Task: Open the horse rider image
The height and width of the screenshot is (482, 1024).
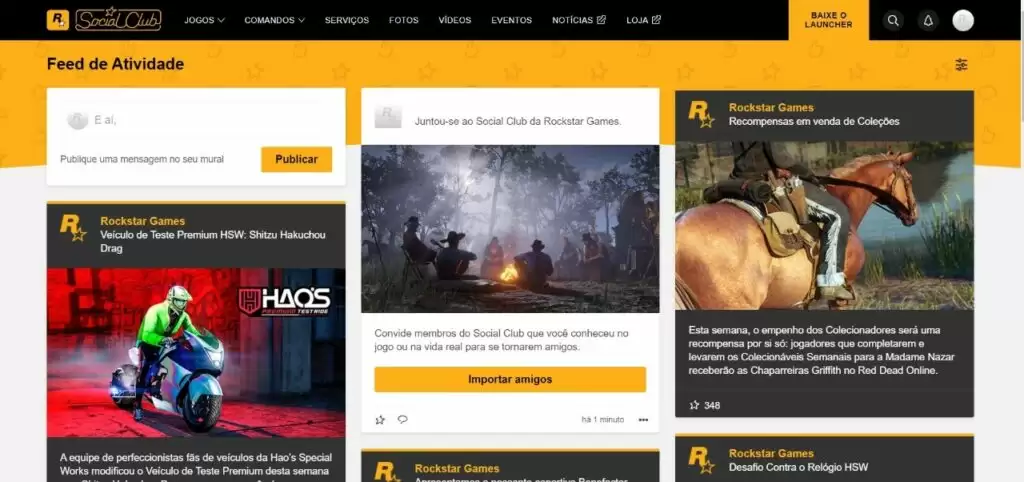Action: 824,225
